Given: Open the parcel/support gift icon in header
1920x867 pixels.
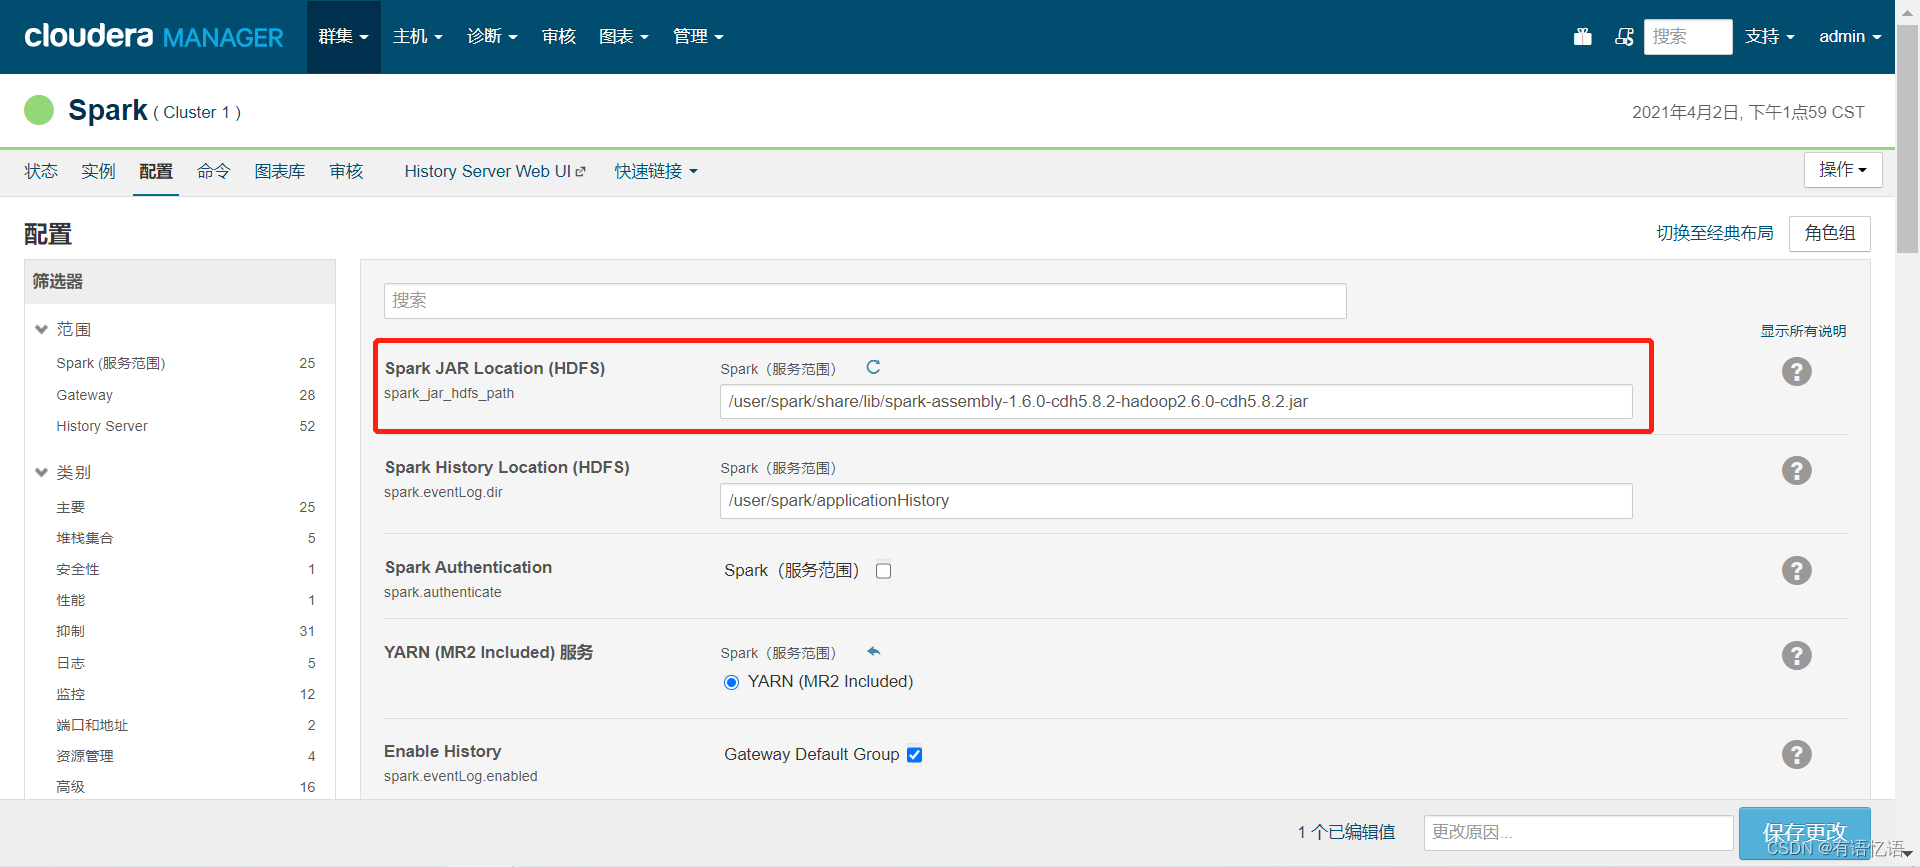Looking at the screenshot, I should point(1582,37).
